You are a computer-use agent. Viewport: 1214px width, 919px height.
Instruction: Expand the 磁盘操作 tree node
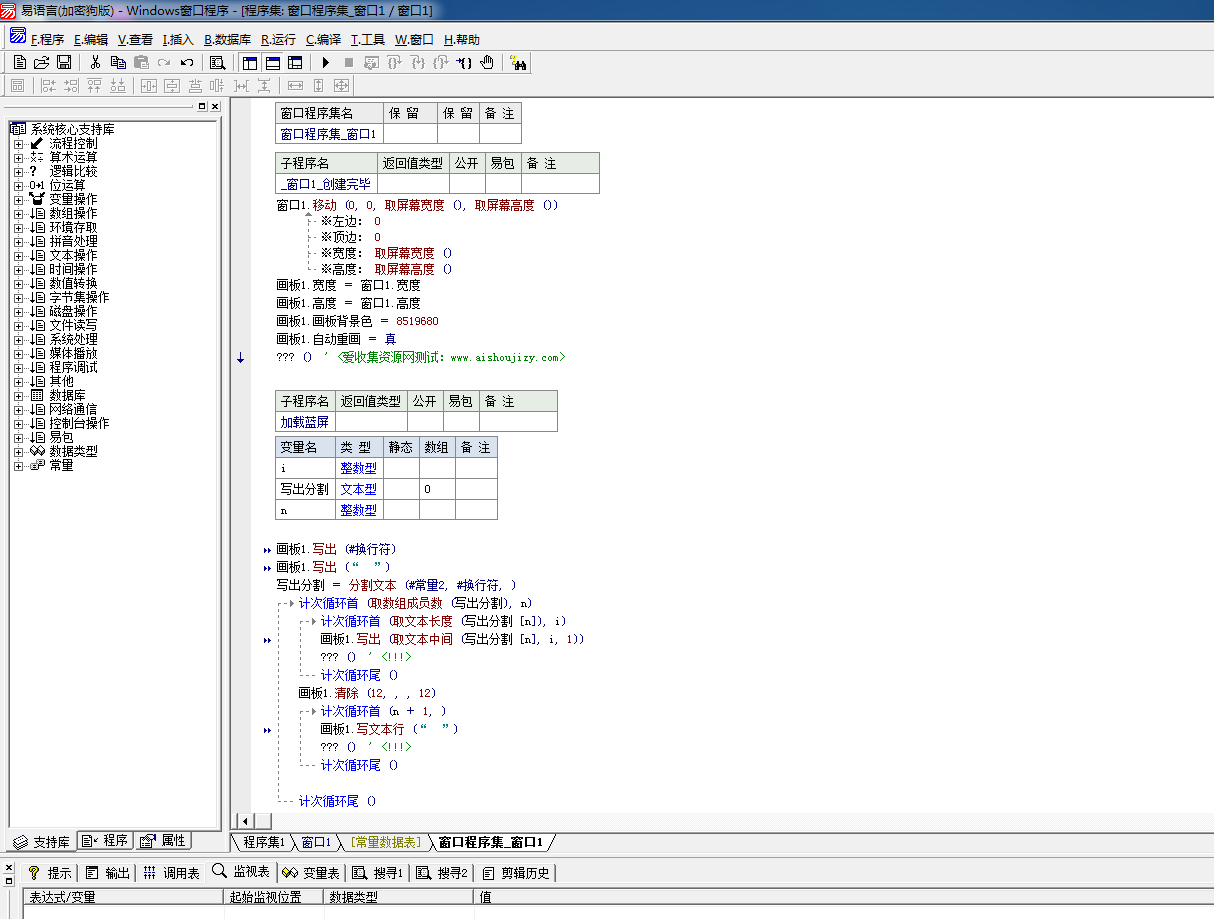(x=17, y=312)
